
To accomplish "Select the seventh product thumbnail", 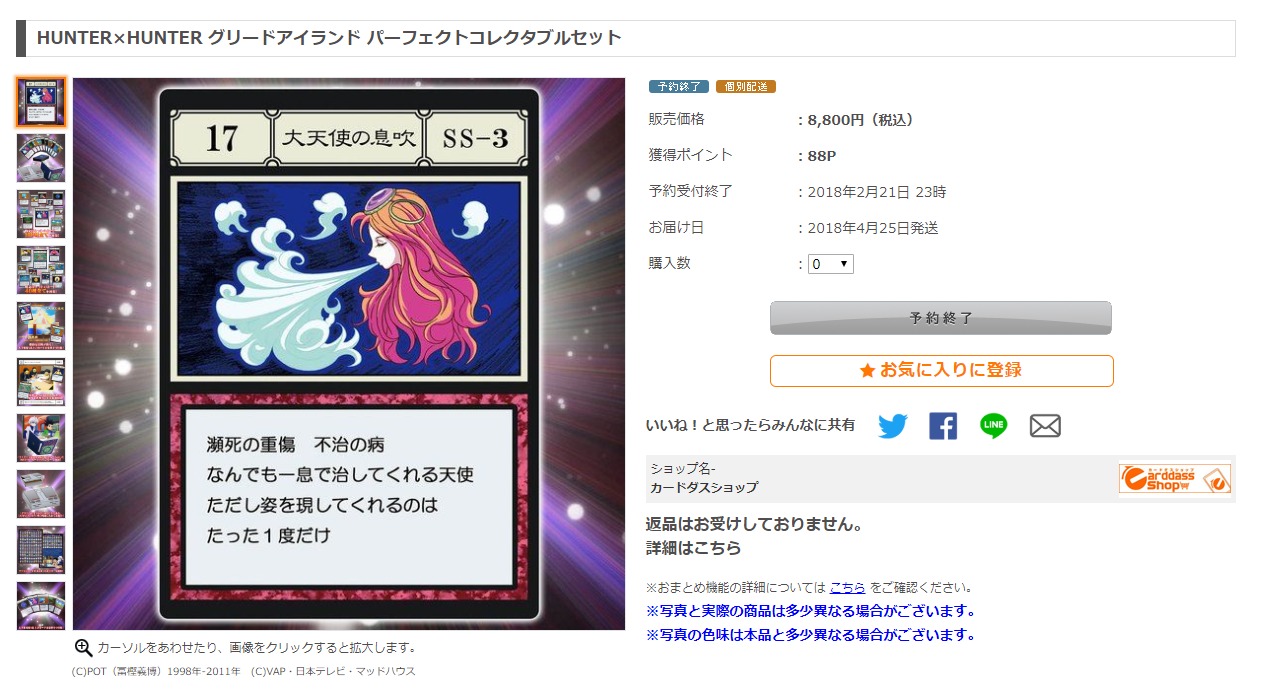I will click(41, 438).
